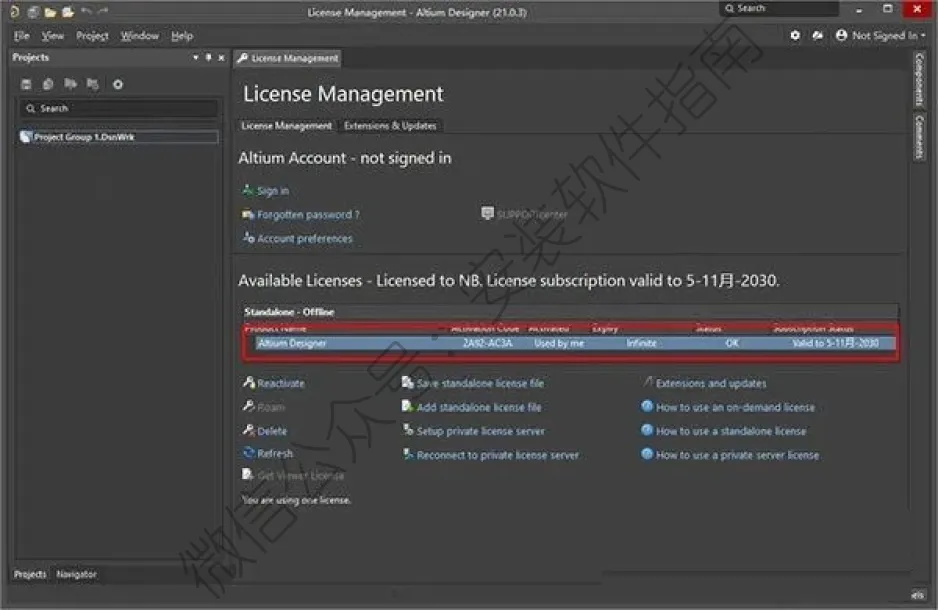Click the on-demand license help icon
Viewport: 938px width, 610px height.
point(647,406)
